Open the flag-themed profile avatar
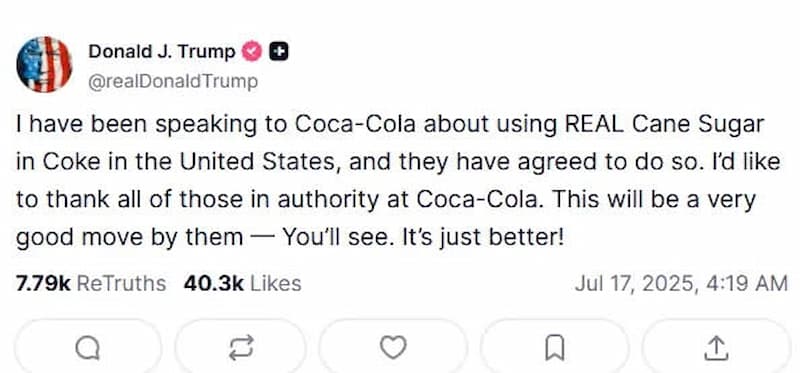 coord(44,64)
